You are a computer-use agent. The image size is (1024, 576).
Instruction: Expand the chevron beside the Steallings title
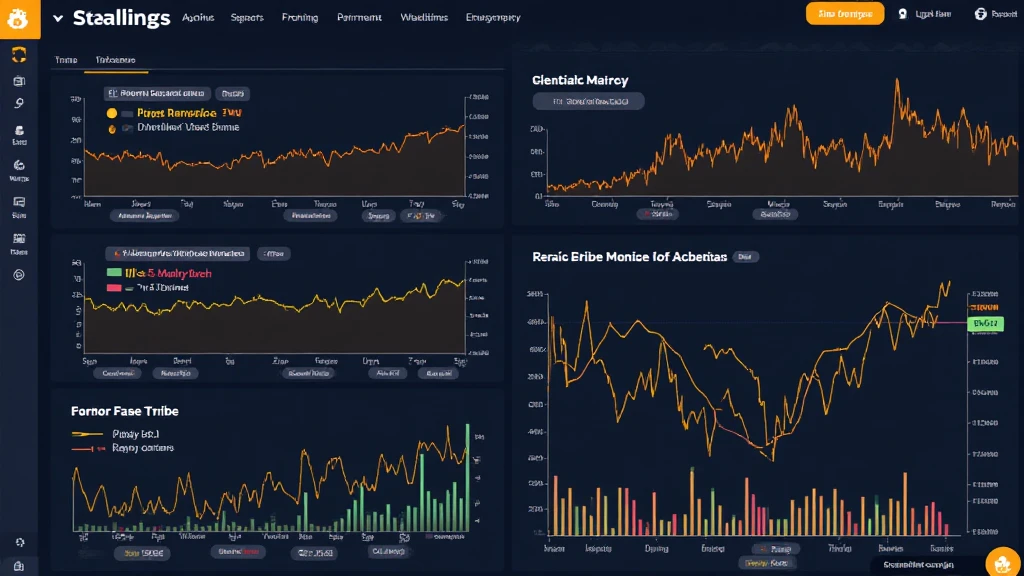coord(57,18)
